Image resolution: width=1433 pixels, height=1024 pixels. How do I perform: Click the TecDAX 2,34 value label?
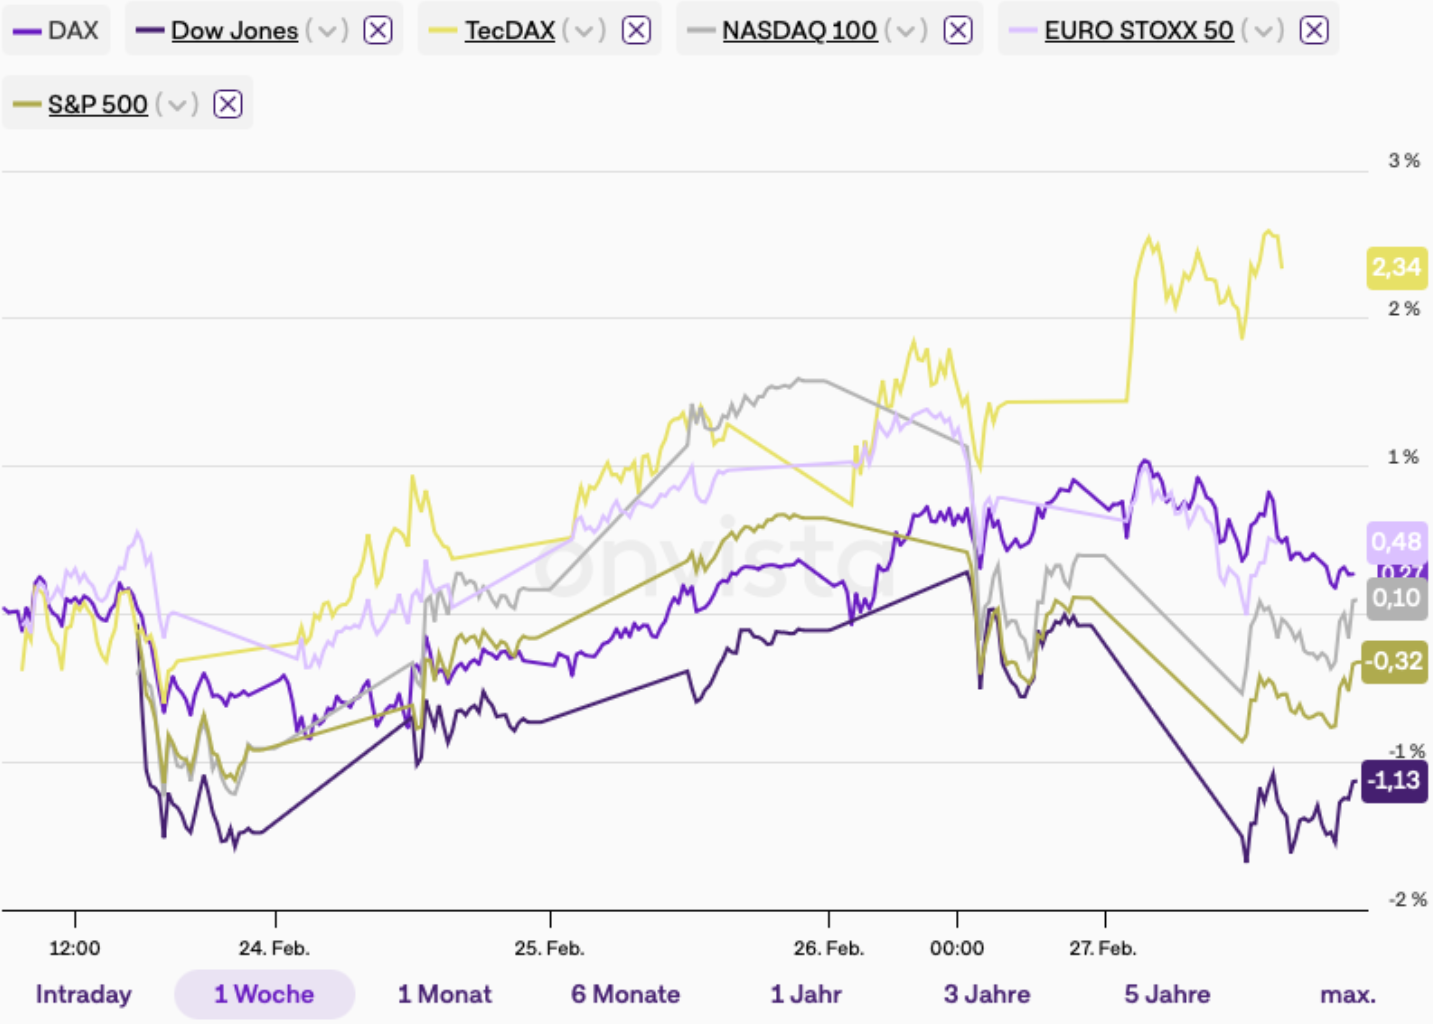[1396, 268]
